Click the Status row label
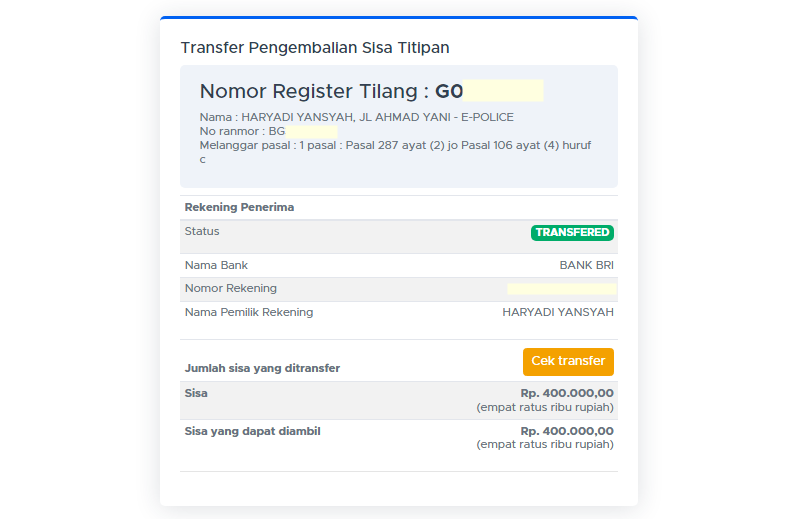 (x=202, y=231)
